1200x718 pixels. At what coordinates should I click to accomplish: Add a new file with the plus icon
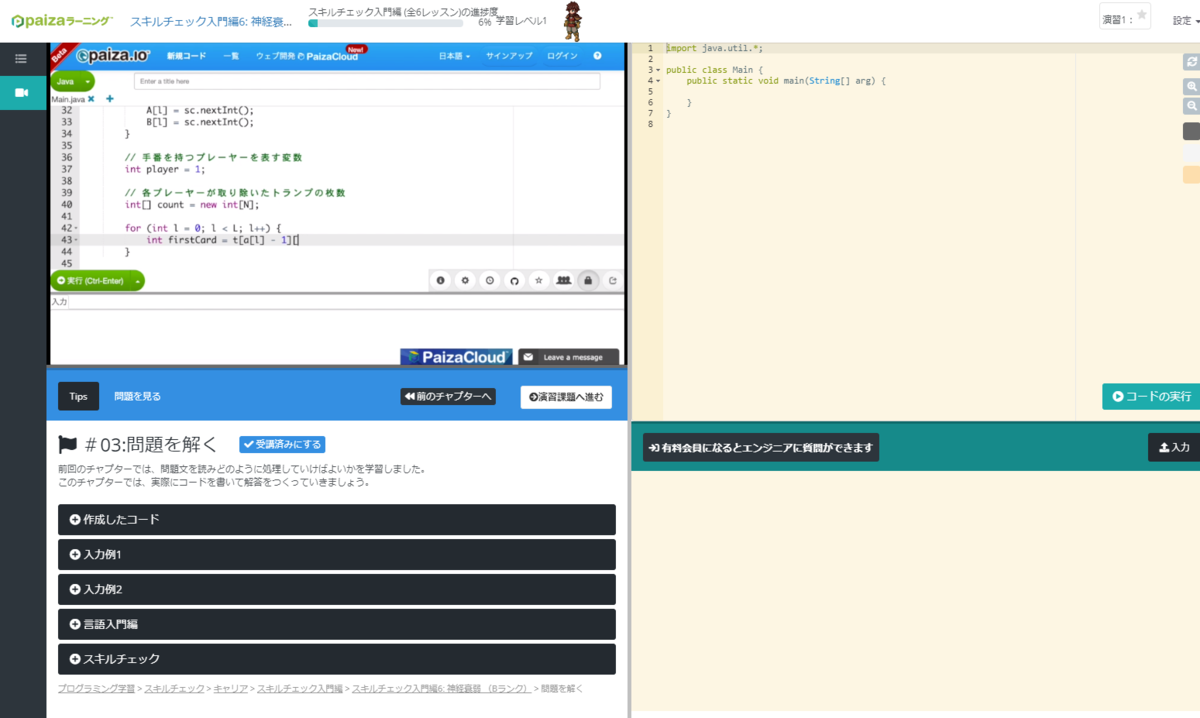(109, 99)
